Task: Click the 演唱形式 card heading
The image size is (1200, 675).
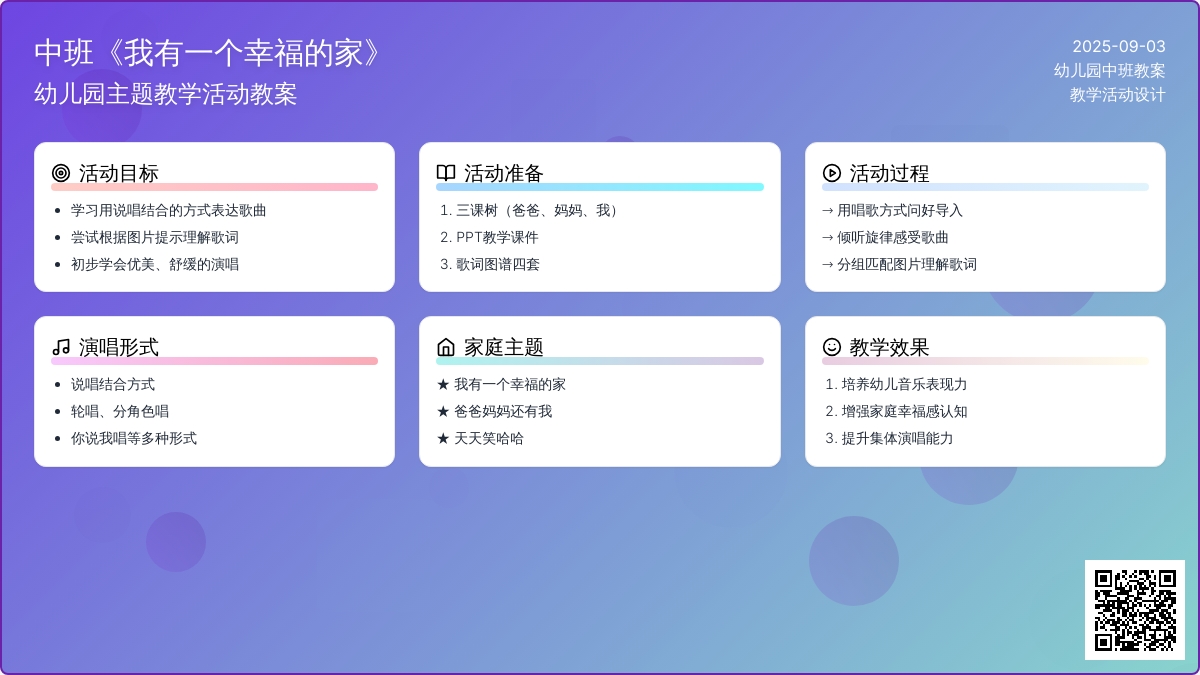Action: click(119, 347)
